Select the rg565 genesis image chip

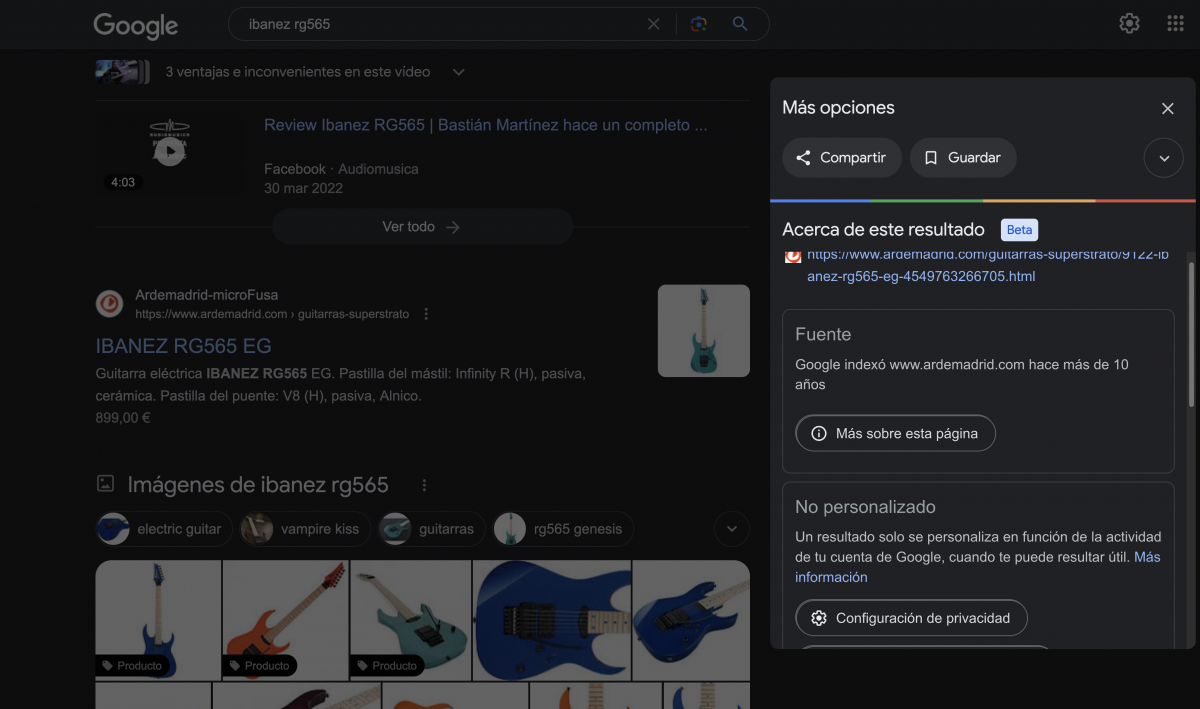point(563,529)
